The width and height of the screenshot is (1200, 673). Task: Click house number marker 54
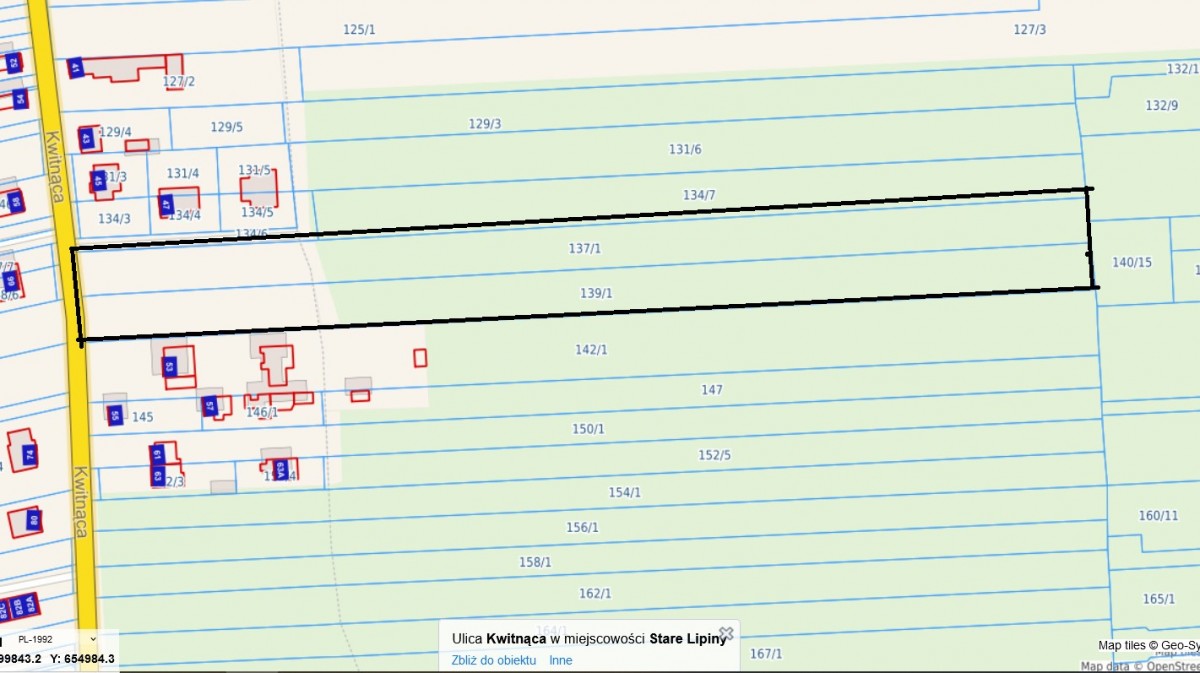pyautogui.click(x=19, y=98)
